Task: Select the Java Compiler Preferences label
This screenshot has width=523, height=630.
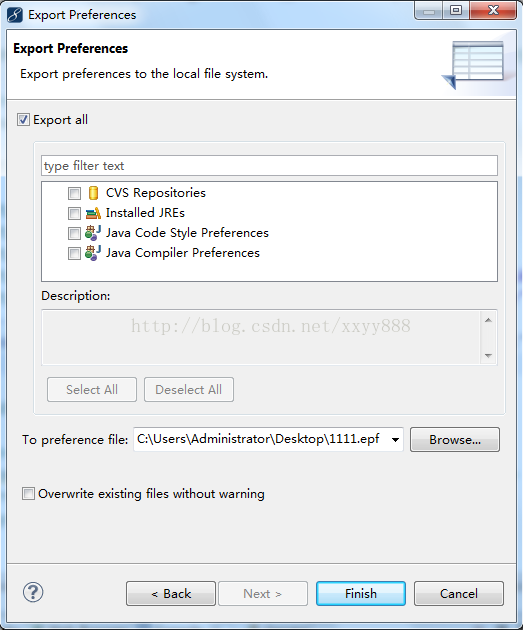Action: click(x=183, y=253)
